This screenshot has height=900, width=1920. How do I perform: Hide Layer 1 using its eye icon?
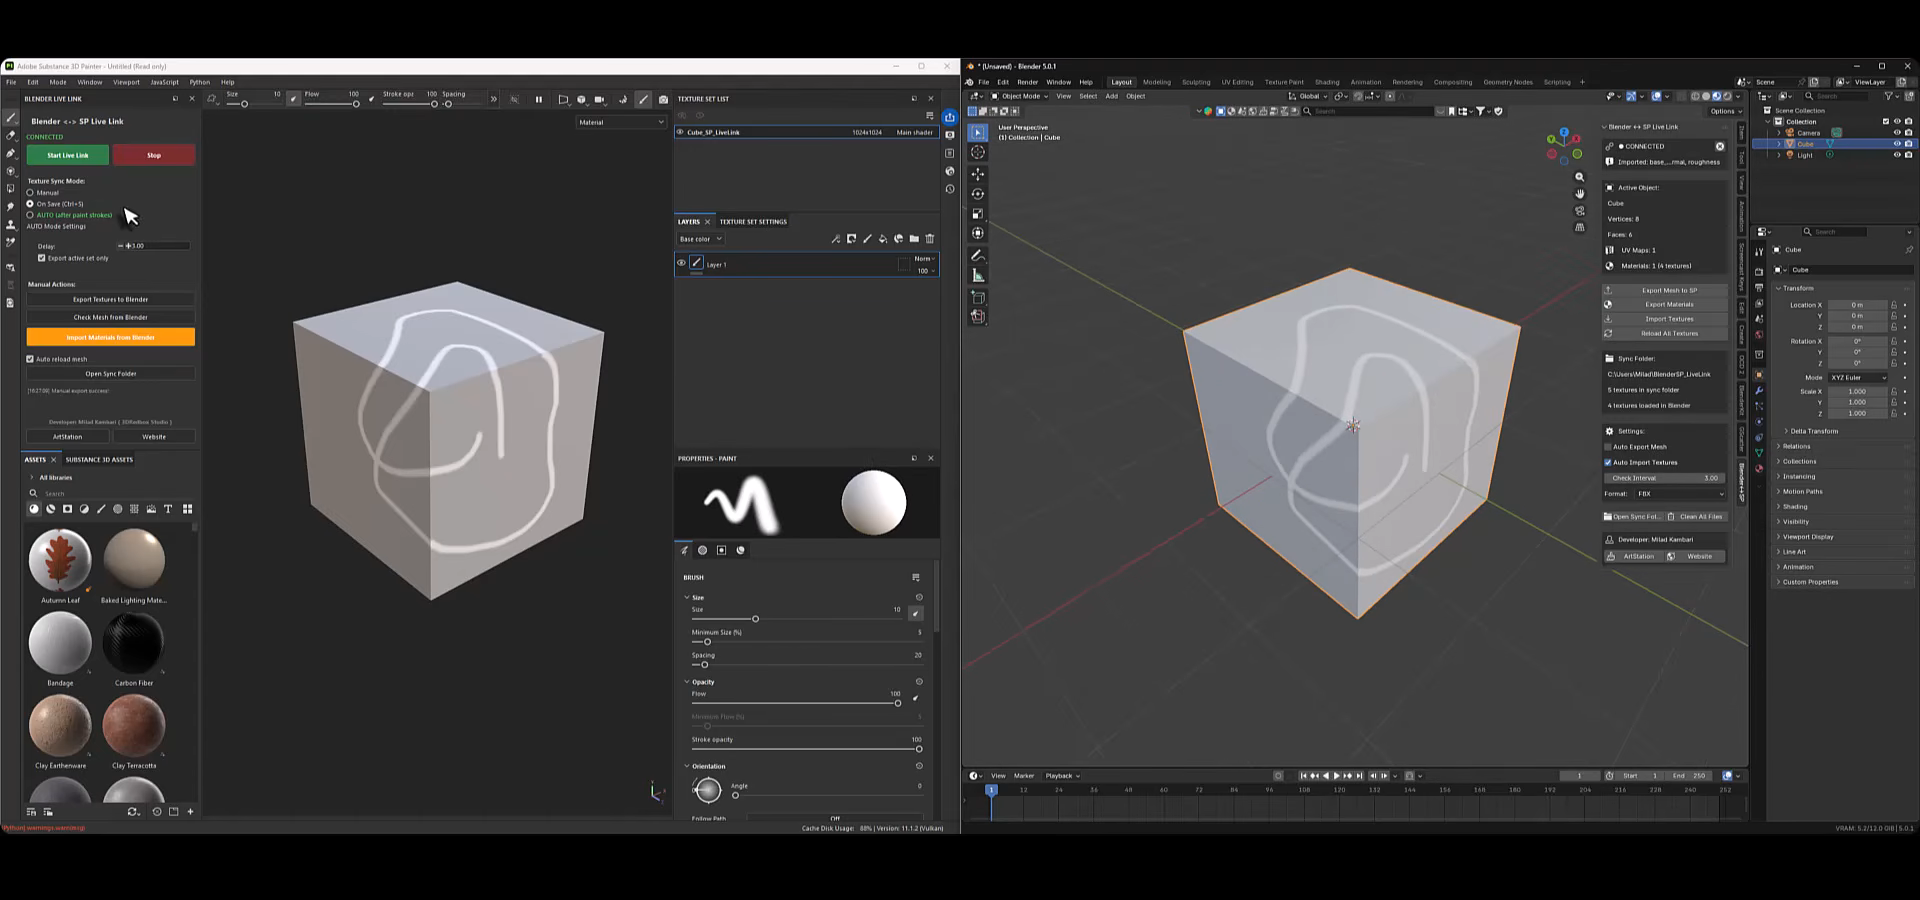point(682,264)
